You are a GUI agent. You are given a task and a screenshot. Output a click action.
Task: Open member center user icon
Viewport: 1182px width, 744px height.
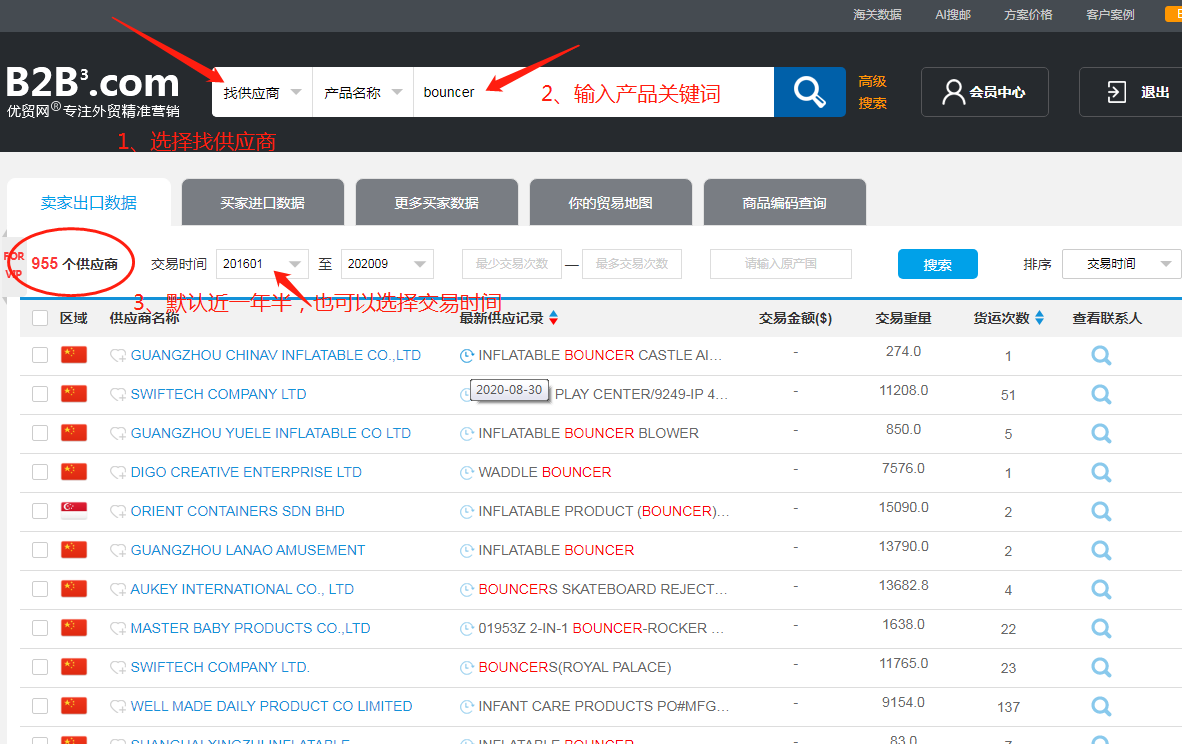(954, 92)
